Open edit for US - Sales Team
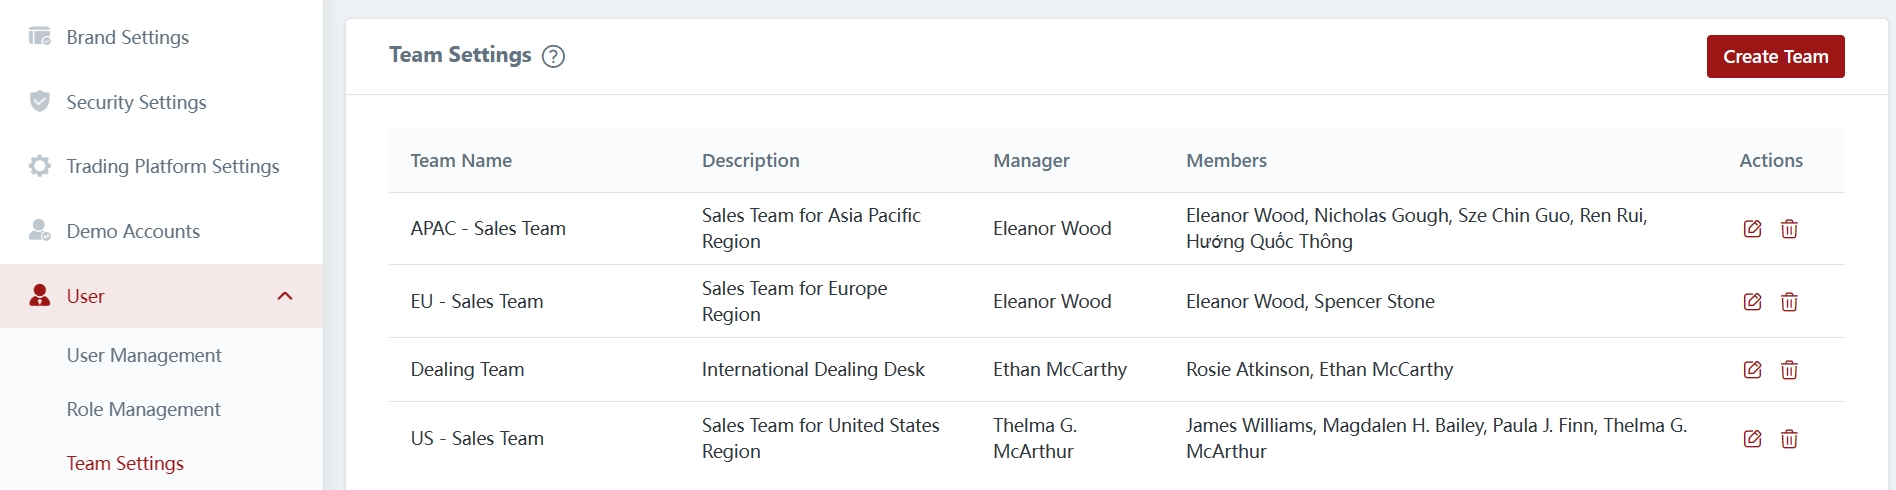Image resolution: width=1896 pixels, height=490 pixels. pyautogui.click(x=1752, y=439)
